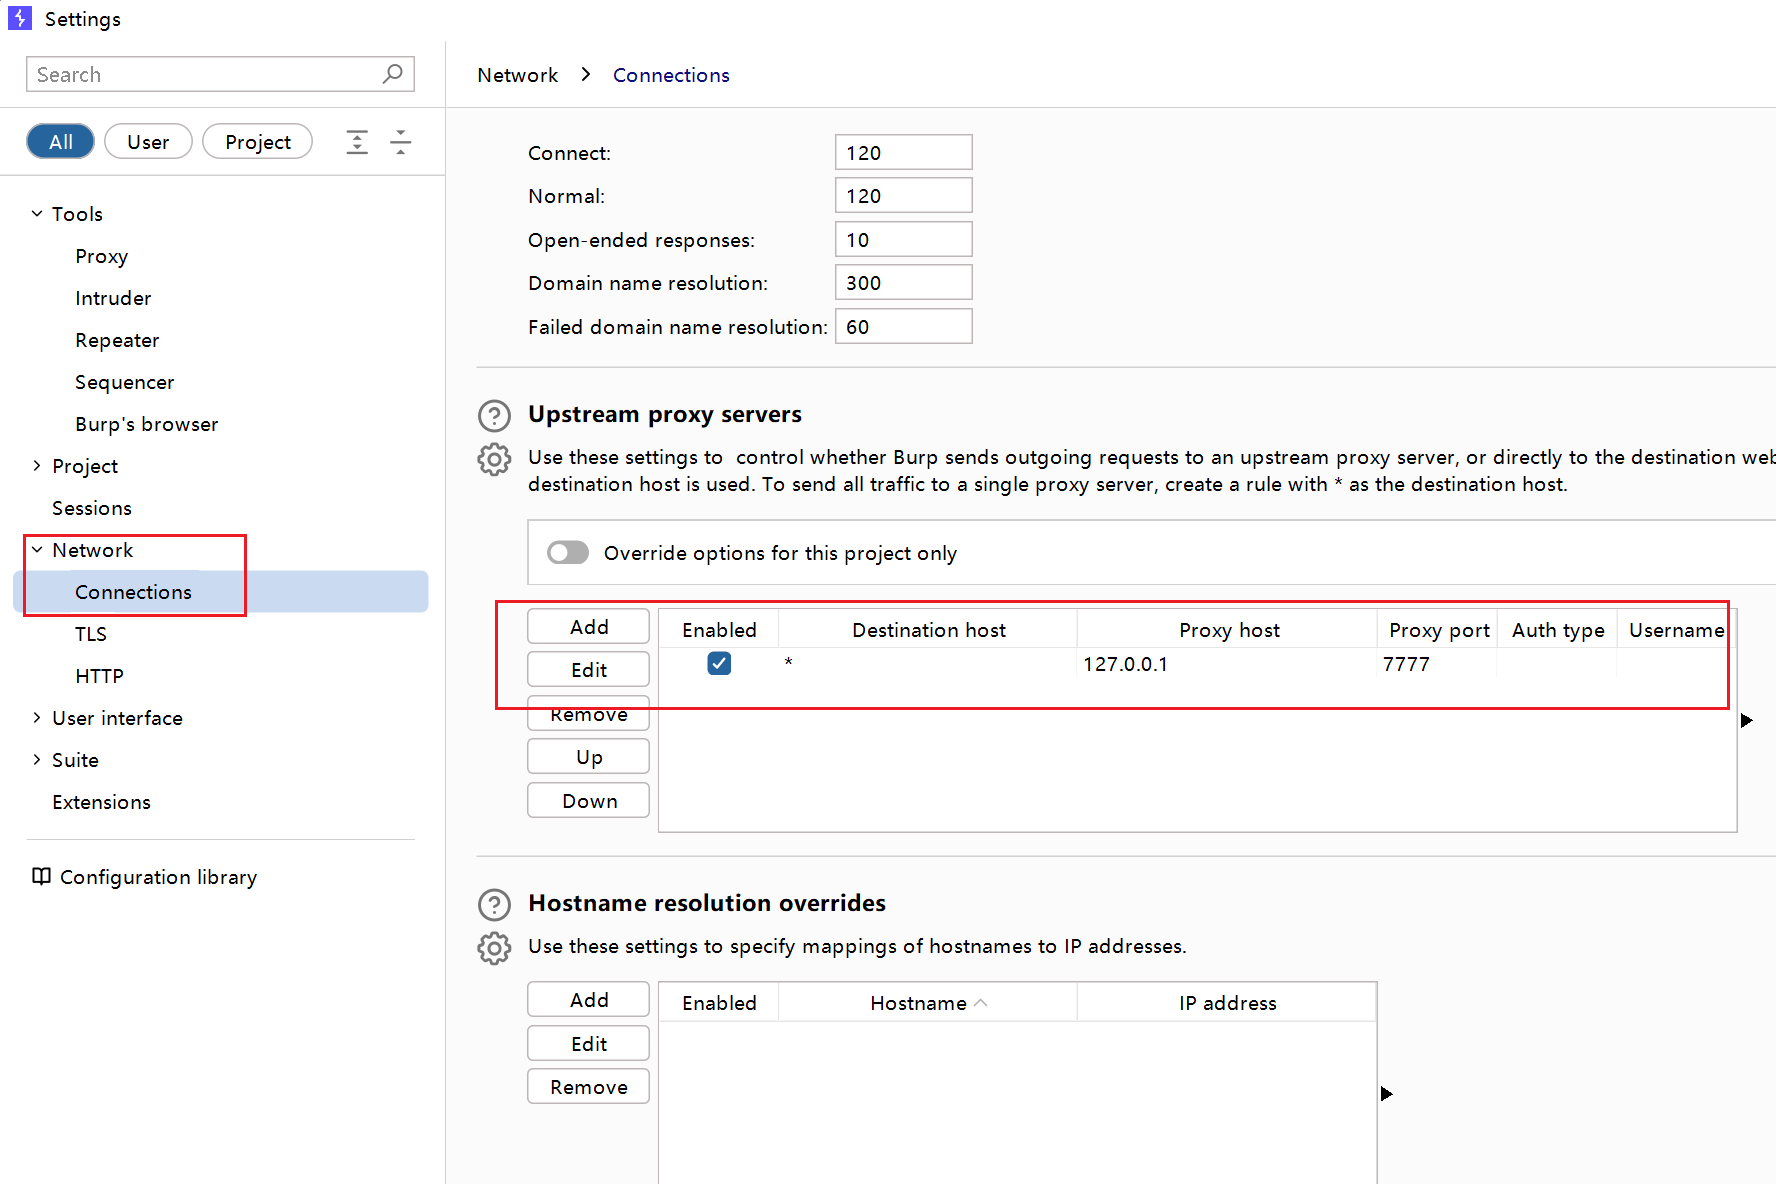Click the Normal timeout field
The width and height of the screenshot is (1776, 1184).
[903, 196]
